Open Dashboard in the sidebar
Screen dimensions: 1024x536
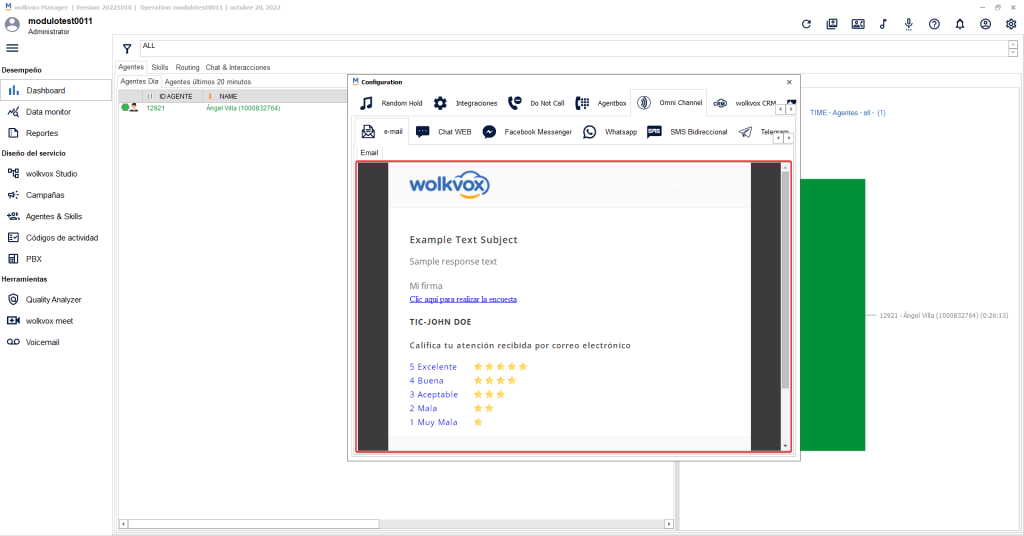(x=56, y=90)
